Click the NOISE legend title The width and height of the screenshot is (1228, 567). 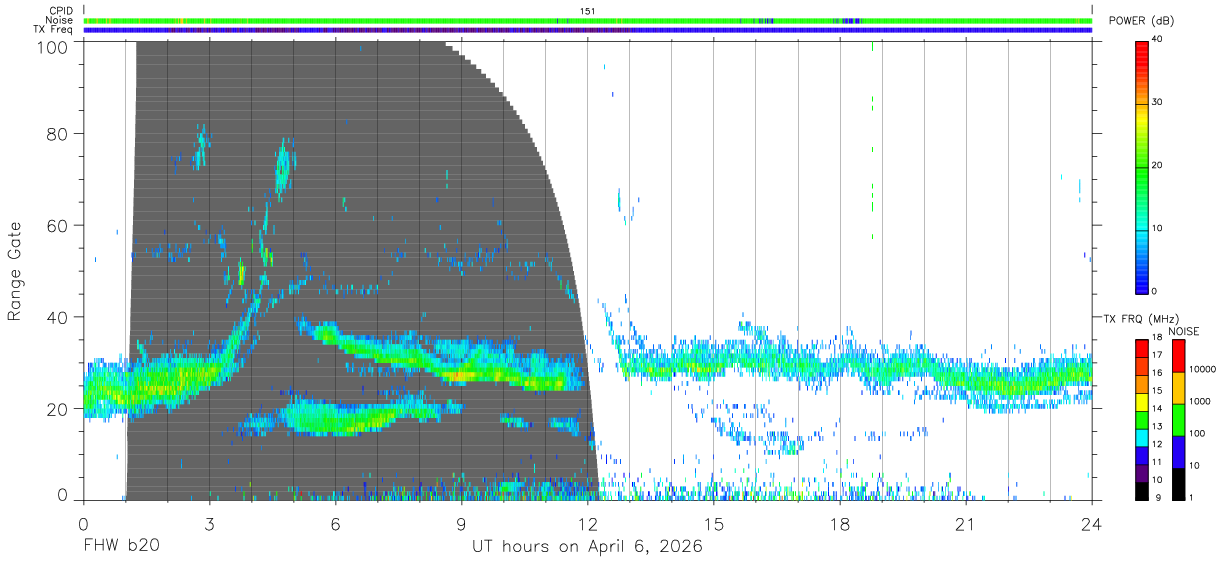pyautogui.click(x=1183, y=330)
